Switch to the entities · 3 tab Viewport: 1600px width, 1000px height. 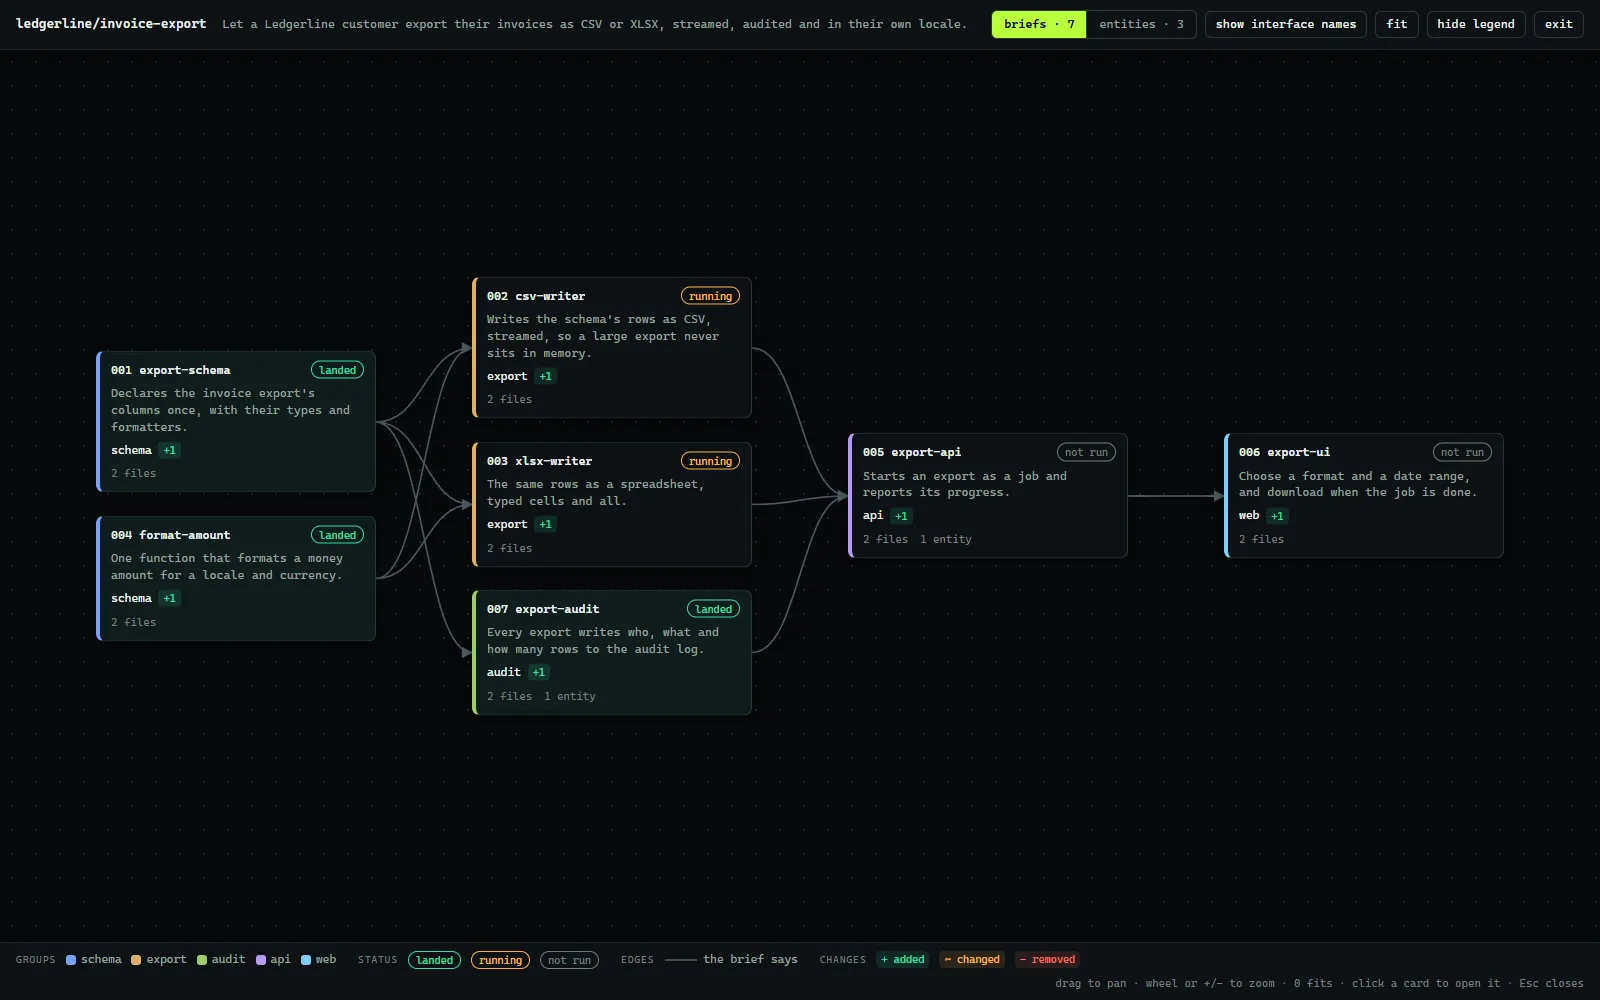click(x=1141, y=24)
